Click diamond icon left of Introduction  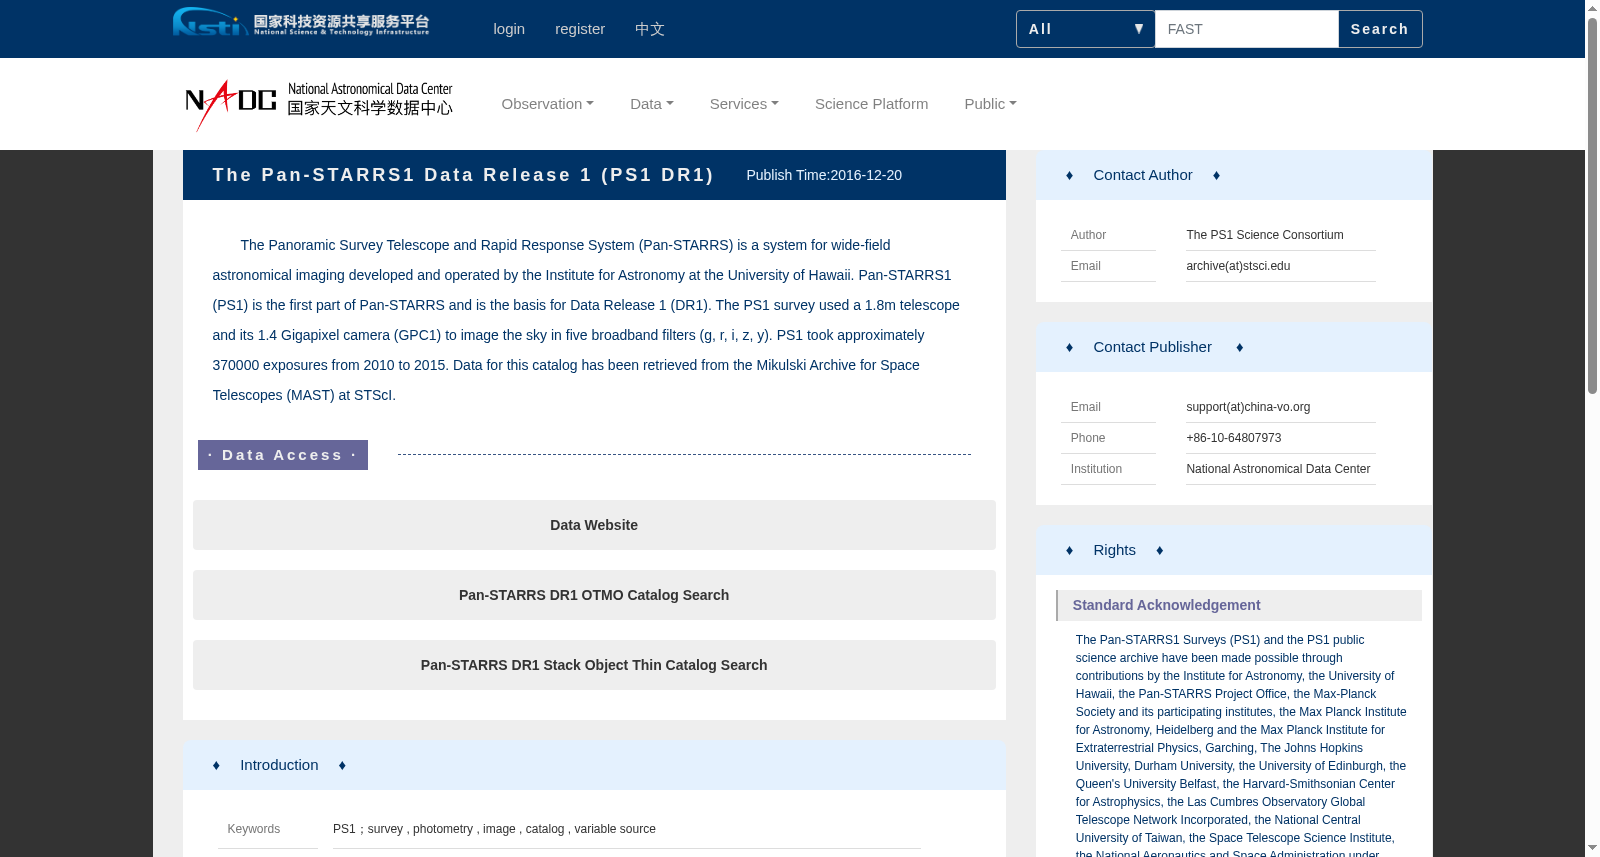216,765
